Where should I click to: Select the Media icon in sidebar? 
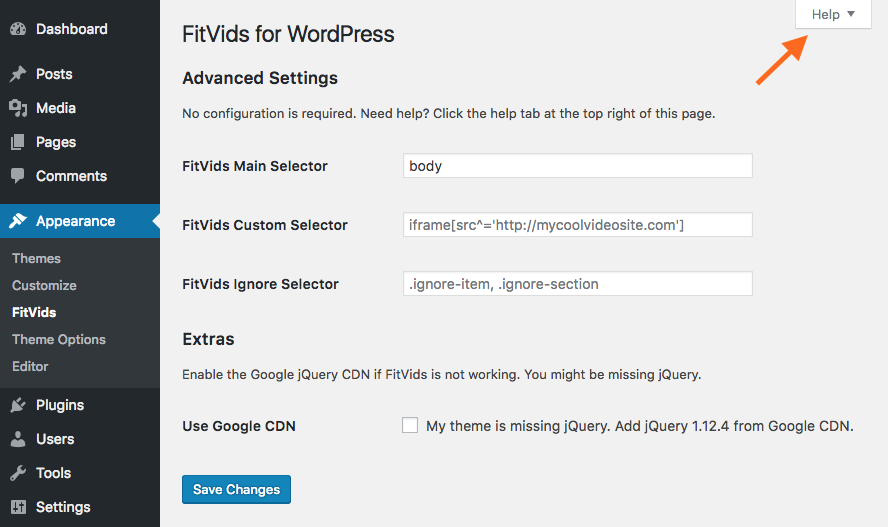(x=18, y=108)
